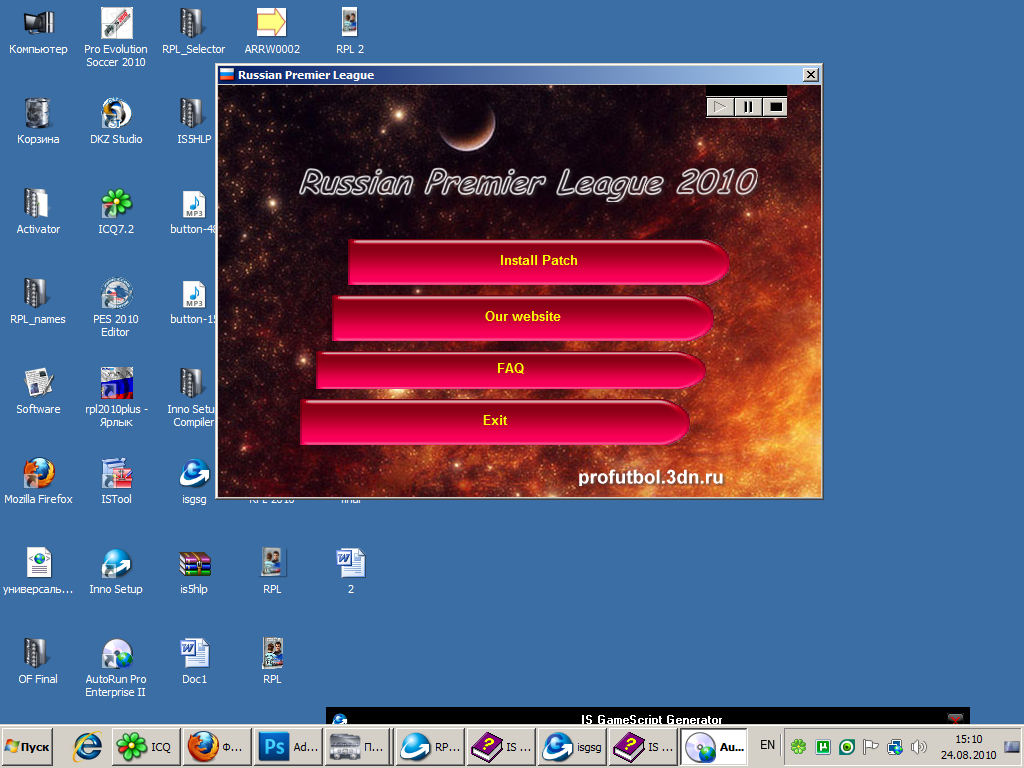Image resolution: width=1024 pixels, height=768 pixels.
Task: Select the Mozilla Firefox desktop icon
Action: 38,482
